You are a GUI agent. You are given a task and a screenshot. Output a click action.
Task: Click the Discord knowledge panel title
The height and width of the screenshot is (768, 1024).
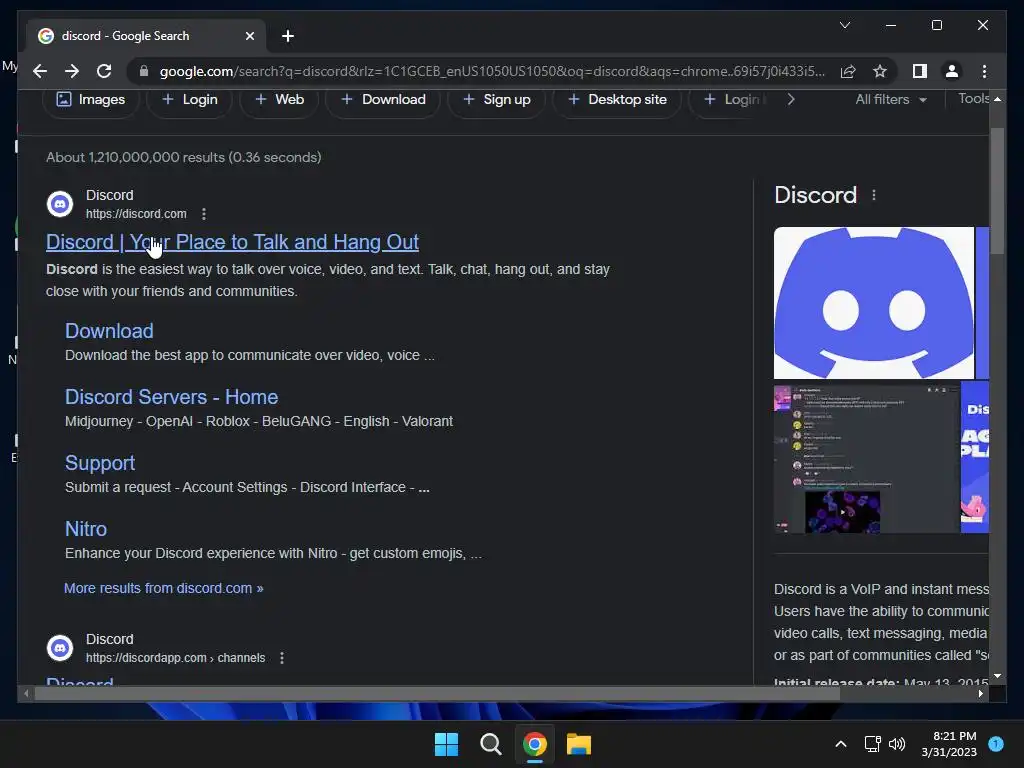[816, 195]
